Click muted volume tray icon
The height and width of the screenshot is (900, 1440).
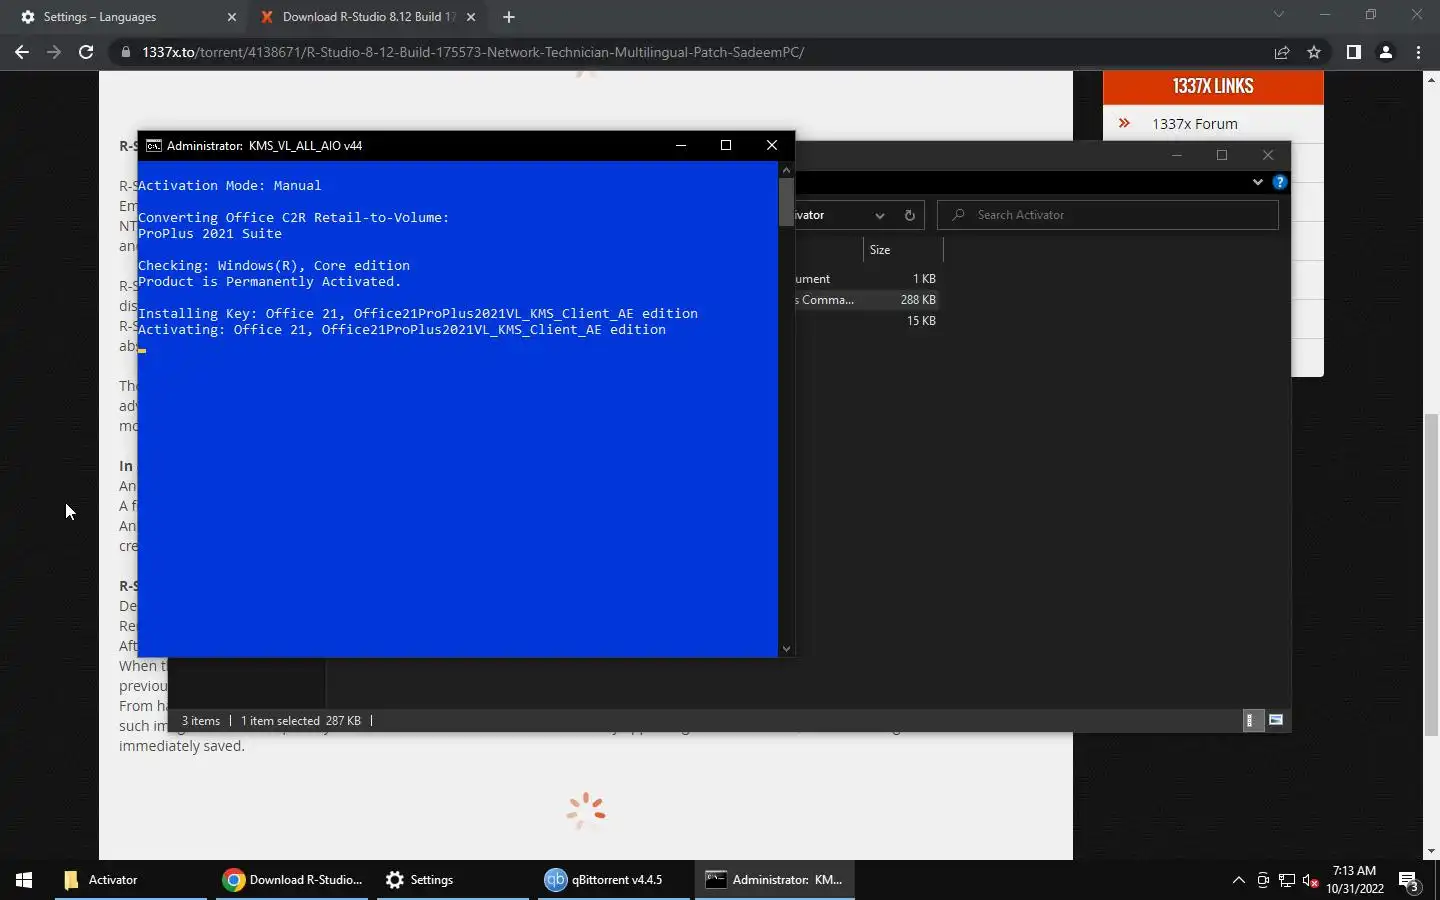pyautogui.click(x=1311, y=881)
